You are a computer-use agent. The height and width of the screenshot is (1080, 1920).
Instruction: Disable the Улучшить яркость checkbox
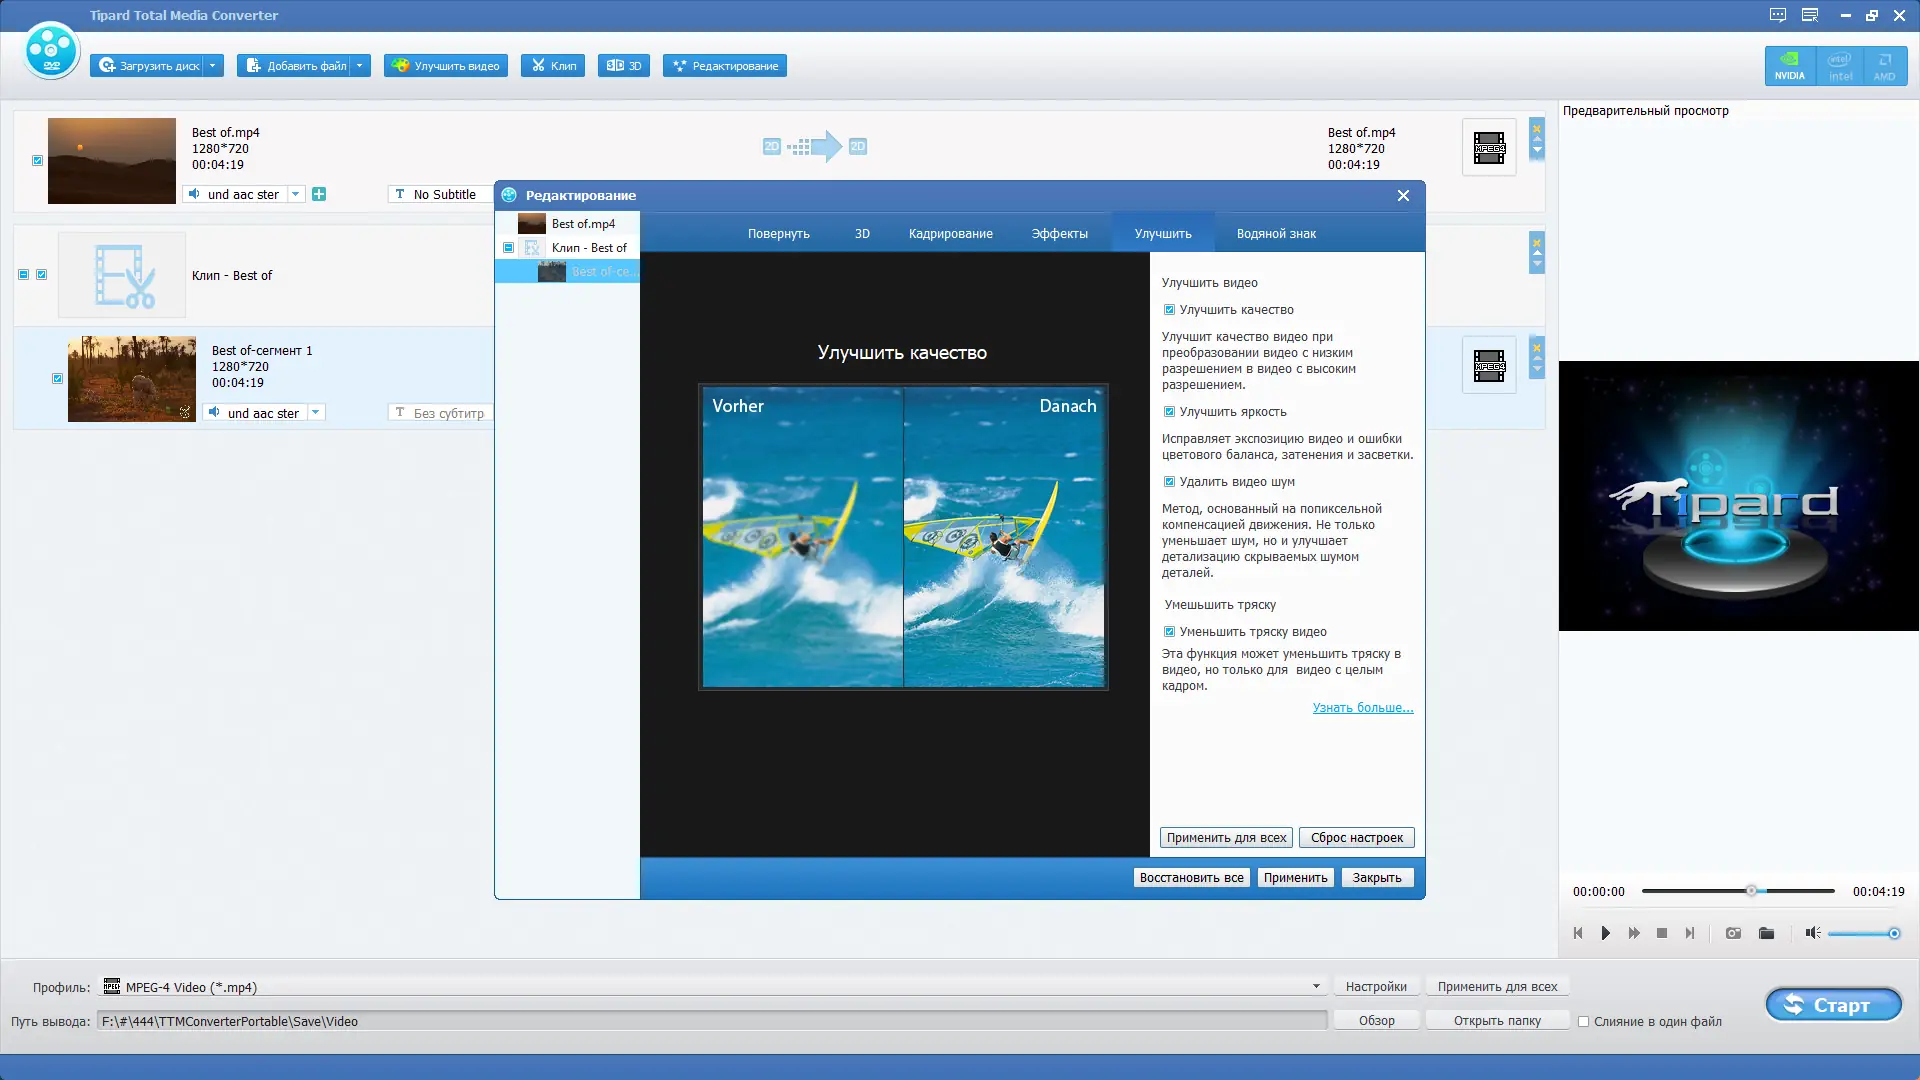click(1169, 411)
